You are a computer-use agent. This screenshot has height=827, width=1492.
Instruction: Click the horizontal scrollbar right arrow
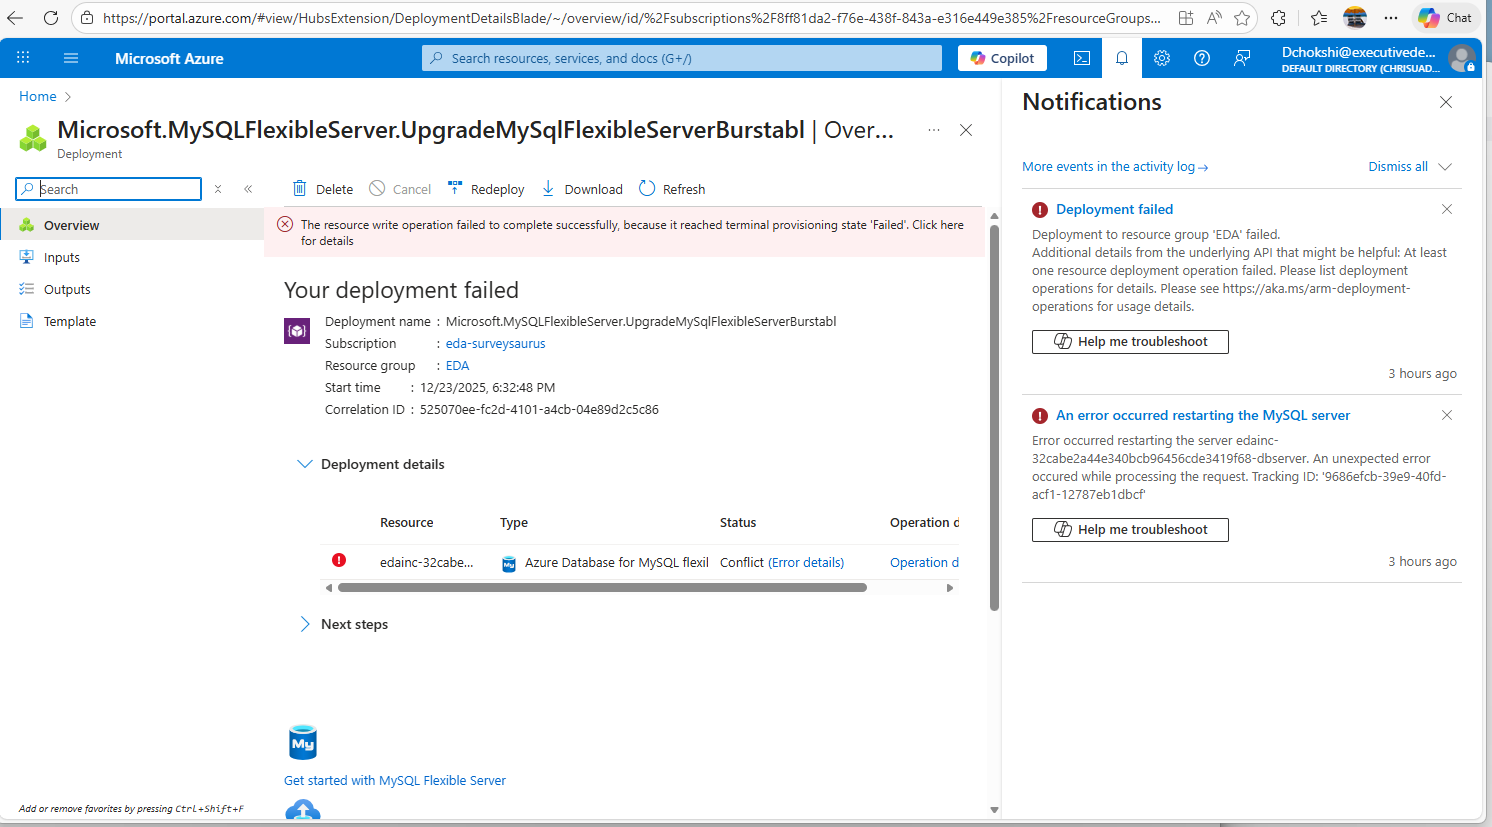pos(950,588)
